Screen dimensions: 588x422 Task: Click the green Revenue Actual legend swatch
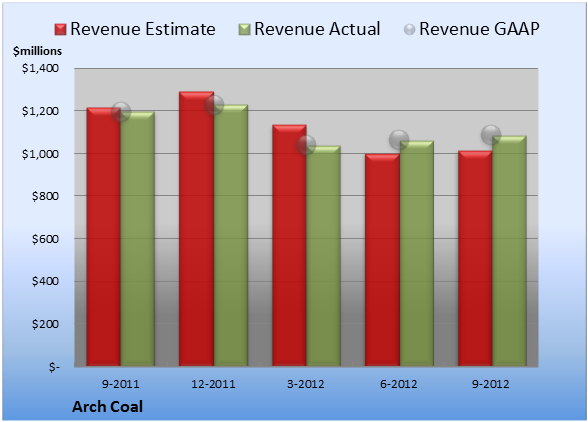[244, 29]
